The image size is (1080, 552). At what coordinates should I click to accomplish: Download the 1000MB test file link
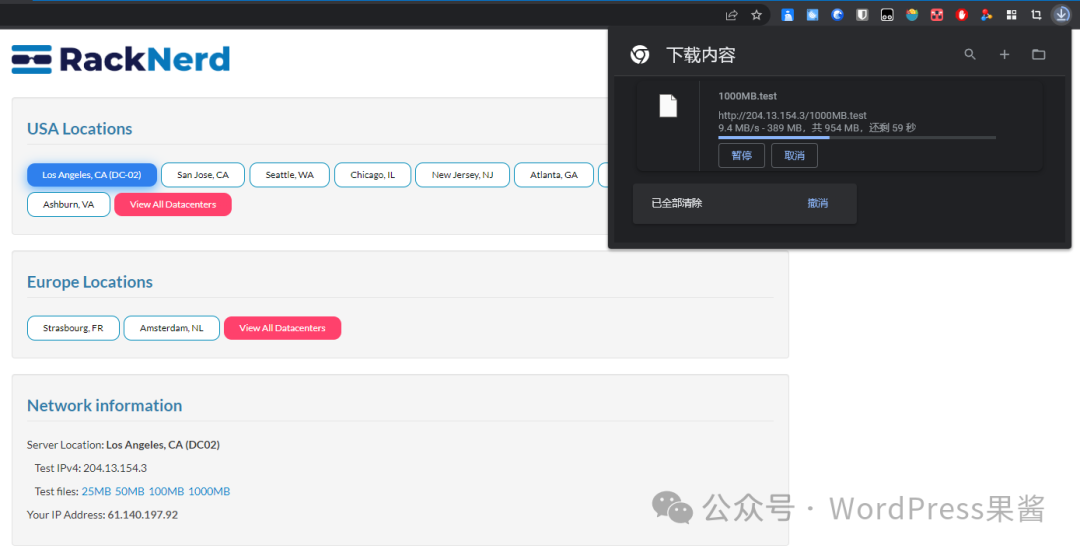pos(209,491)
